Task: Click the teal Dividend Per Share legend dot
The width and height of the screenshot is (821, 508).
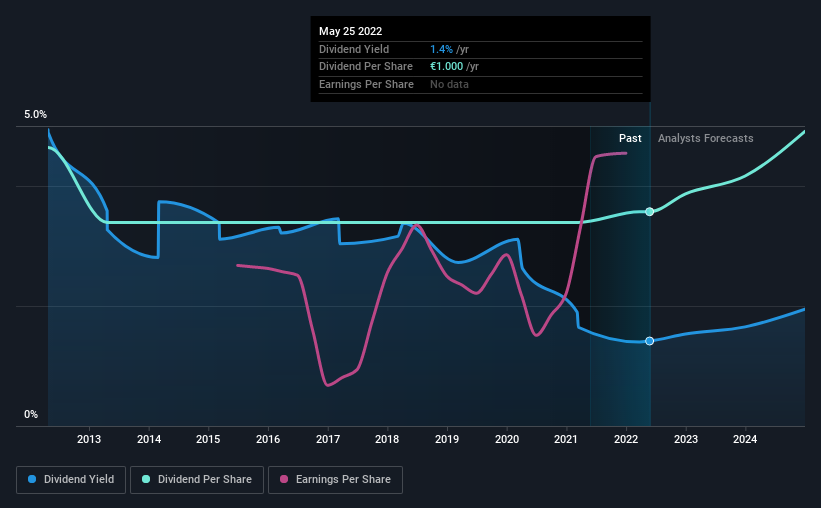Action: 146,479
